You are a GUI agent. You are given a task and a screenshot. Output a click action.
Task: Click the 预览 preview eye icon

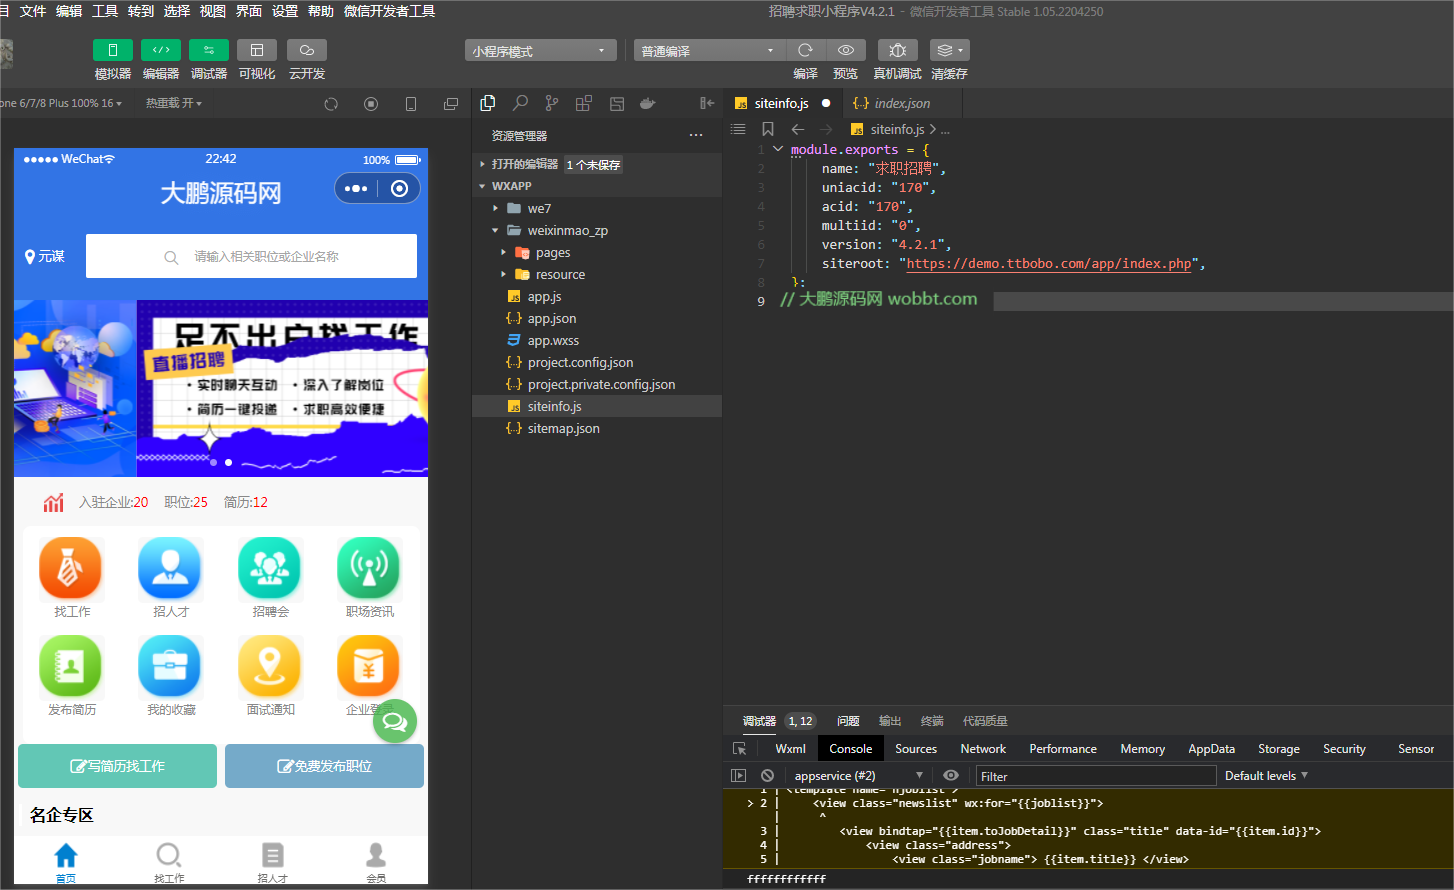click(845, 50)
